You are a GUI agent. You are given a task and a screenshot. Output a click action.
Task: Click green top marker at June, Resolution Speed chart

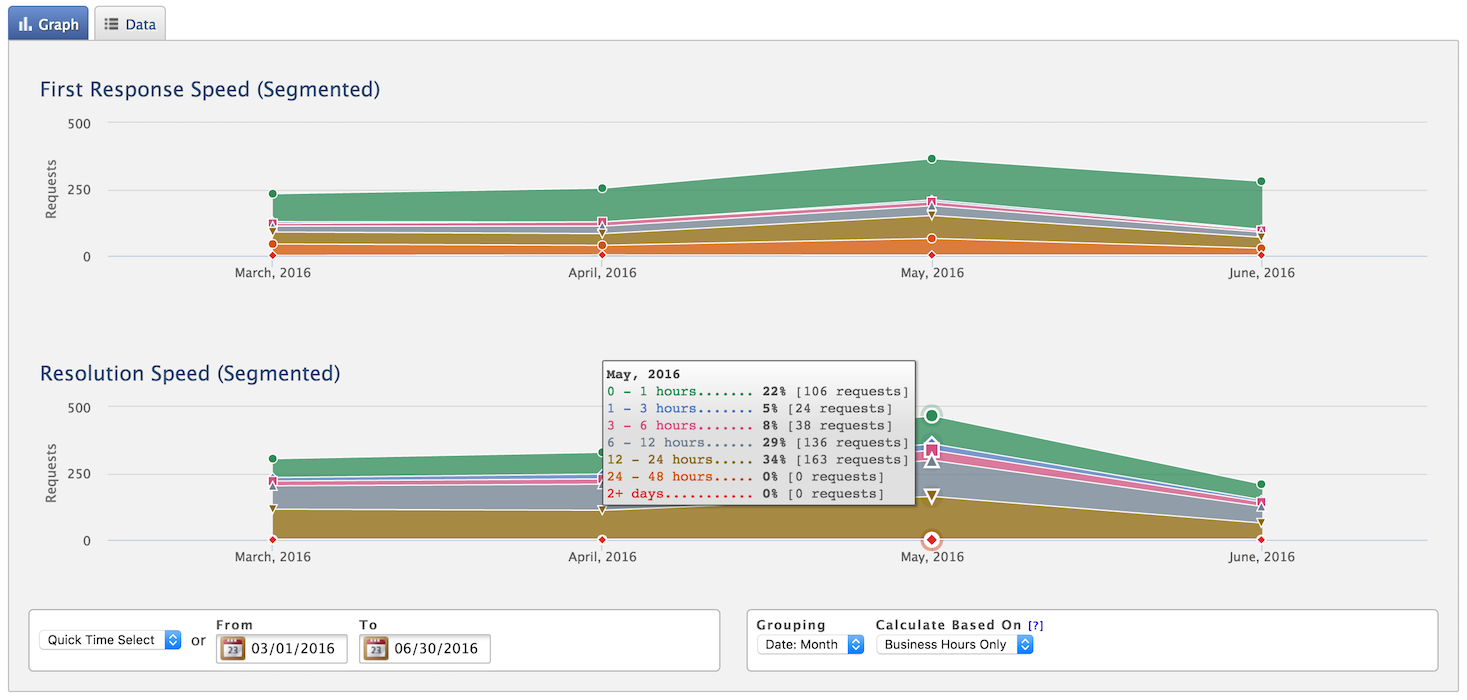point(1261,485)
